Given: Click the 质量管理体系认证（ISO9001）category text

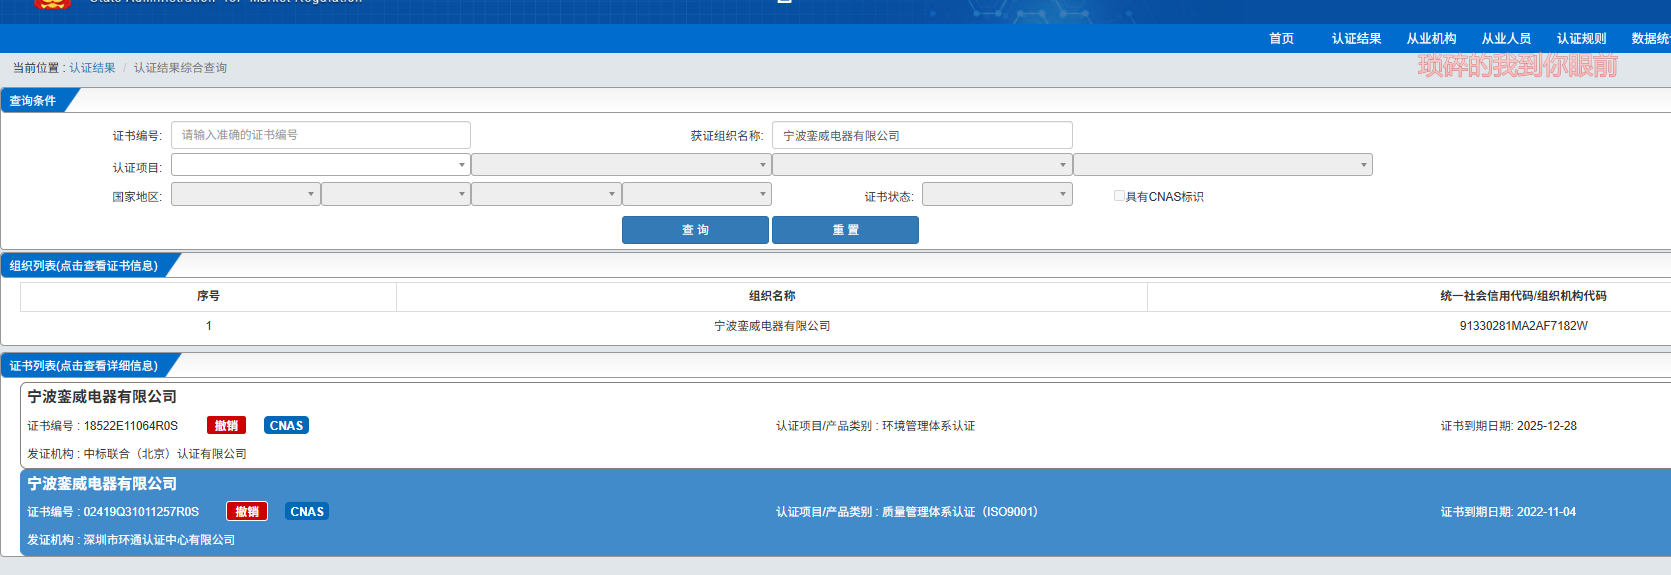Looking at the screenshot, I should tap(960, 512).
